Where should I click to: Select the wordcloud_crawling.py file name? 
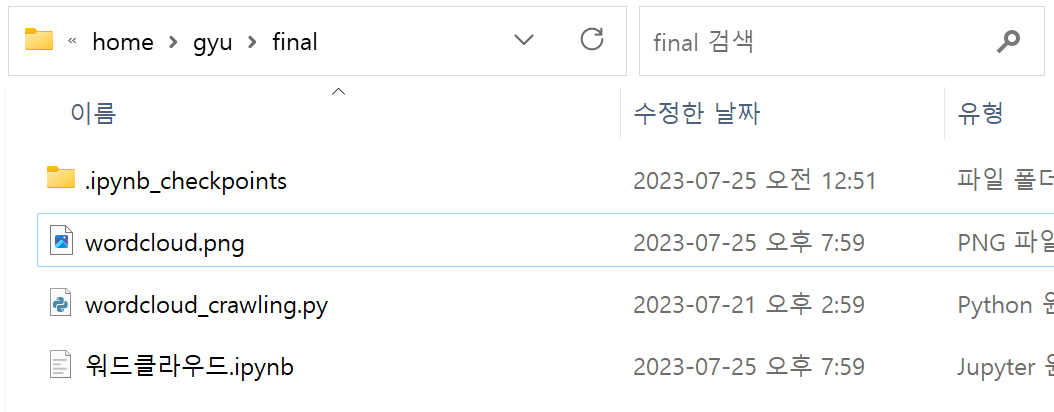click(x=206, y=306)
